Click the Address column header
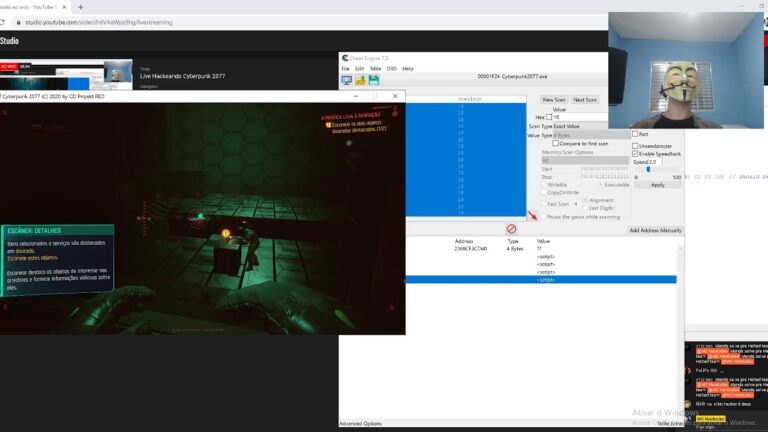Screen dimensions: 768x432 pos(463,241)
